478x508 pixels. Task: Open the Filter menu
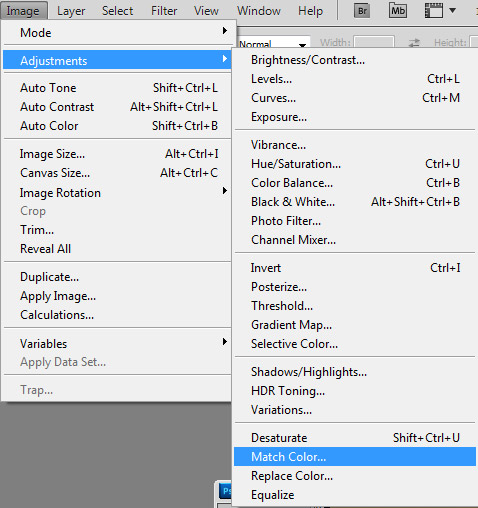pos(164,11)
